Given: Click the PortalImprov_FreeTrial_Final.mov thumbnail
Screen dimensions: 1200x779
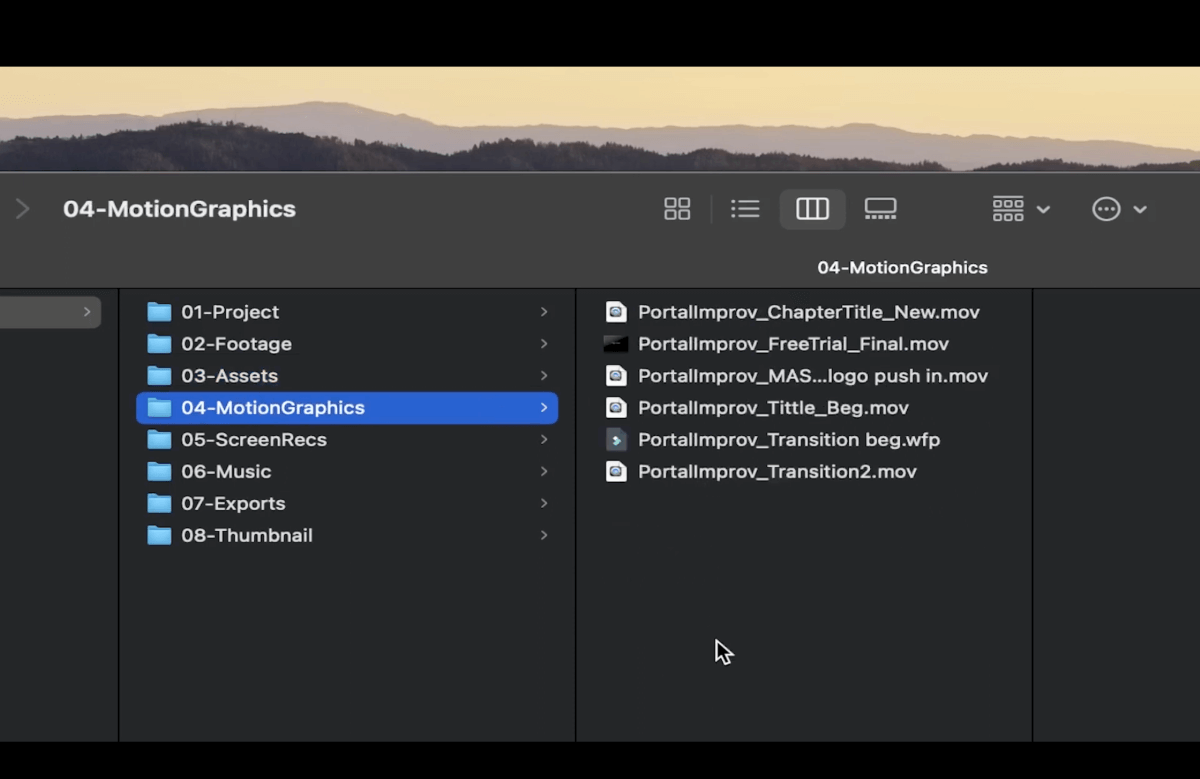Looking at the screenshot, I should coord(616,344).
